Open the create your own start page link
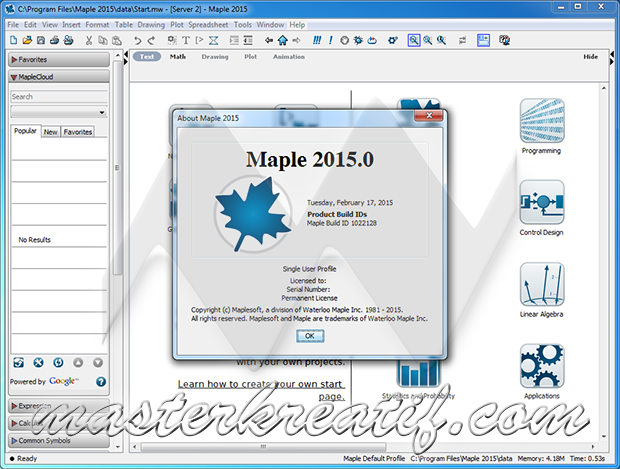 261,390
